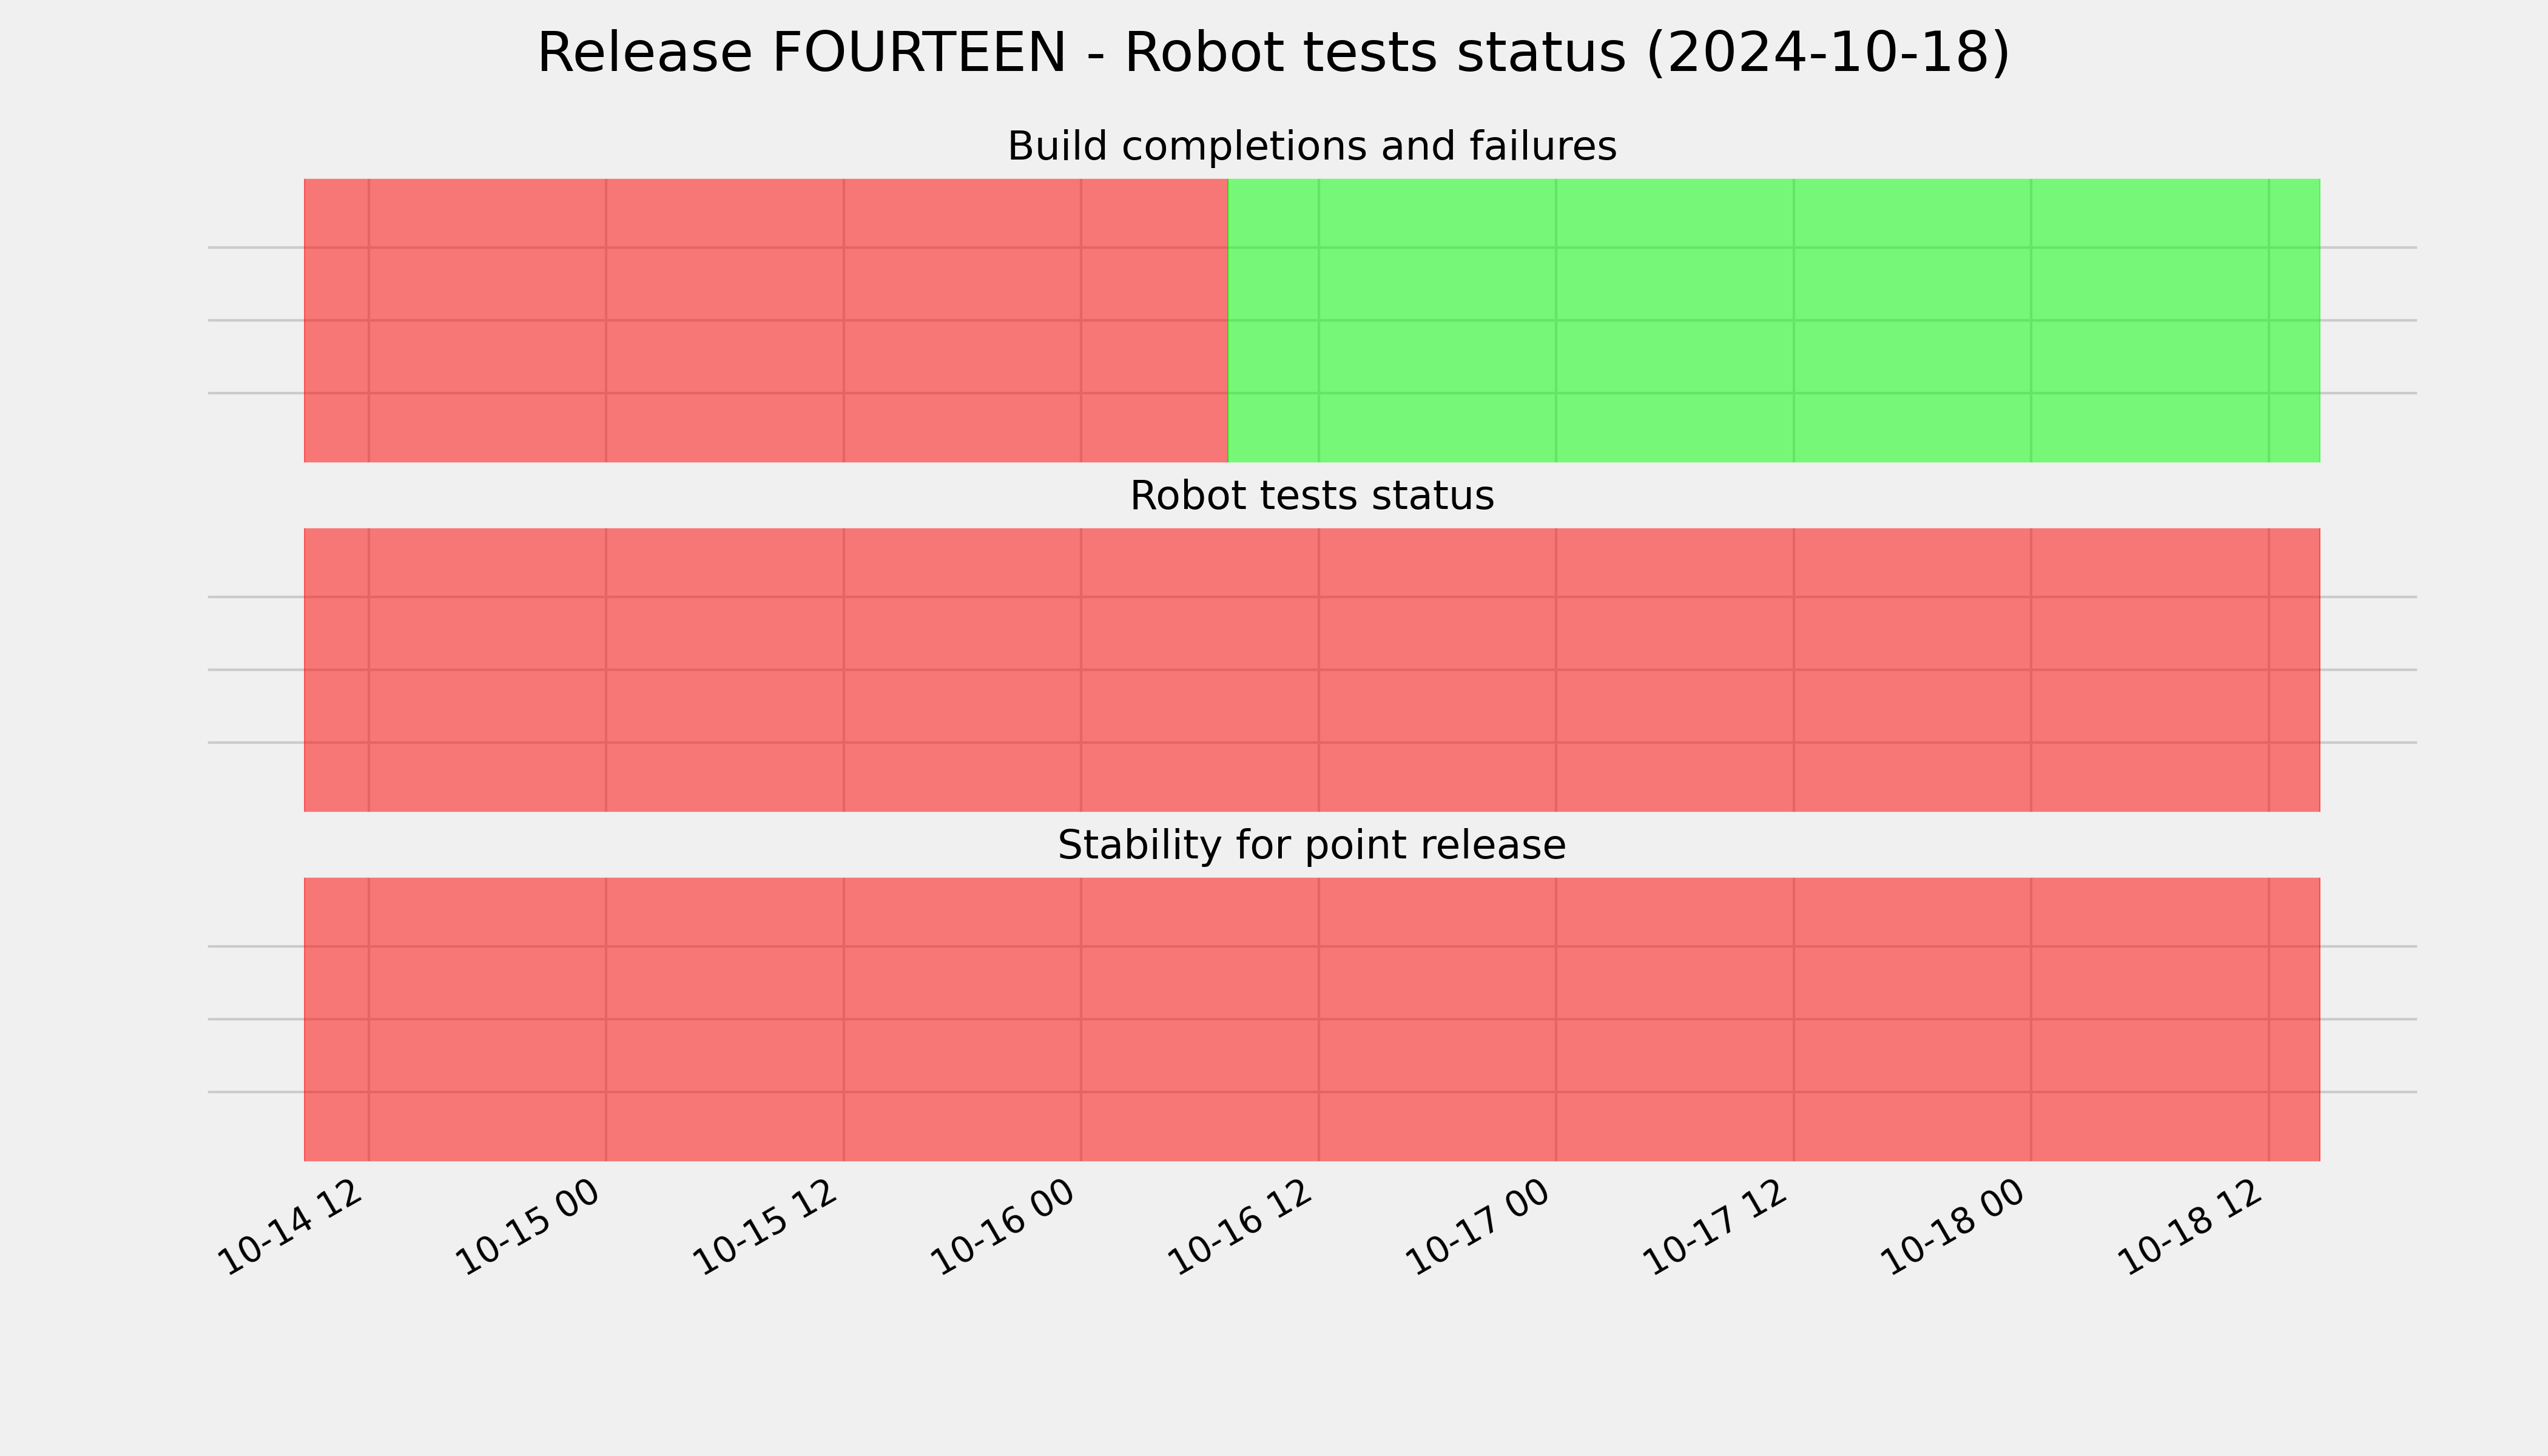2548x1456 pixels.
Task: Click the red Stability for point release band
Action: coord(1312,1019)
